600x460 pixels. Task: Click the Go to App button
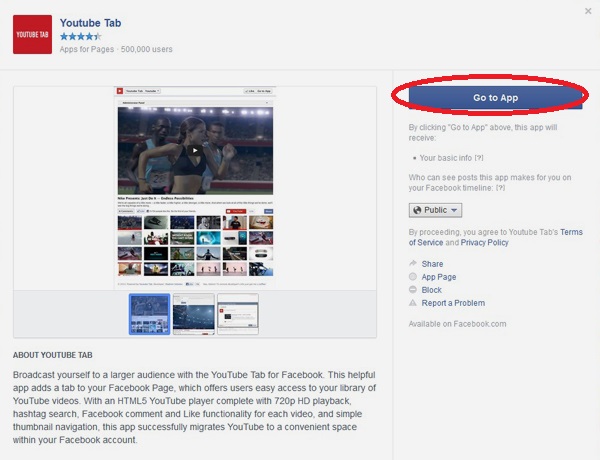(x=496, y=98)
